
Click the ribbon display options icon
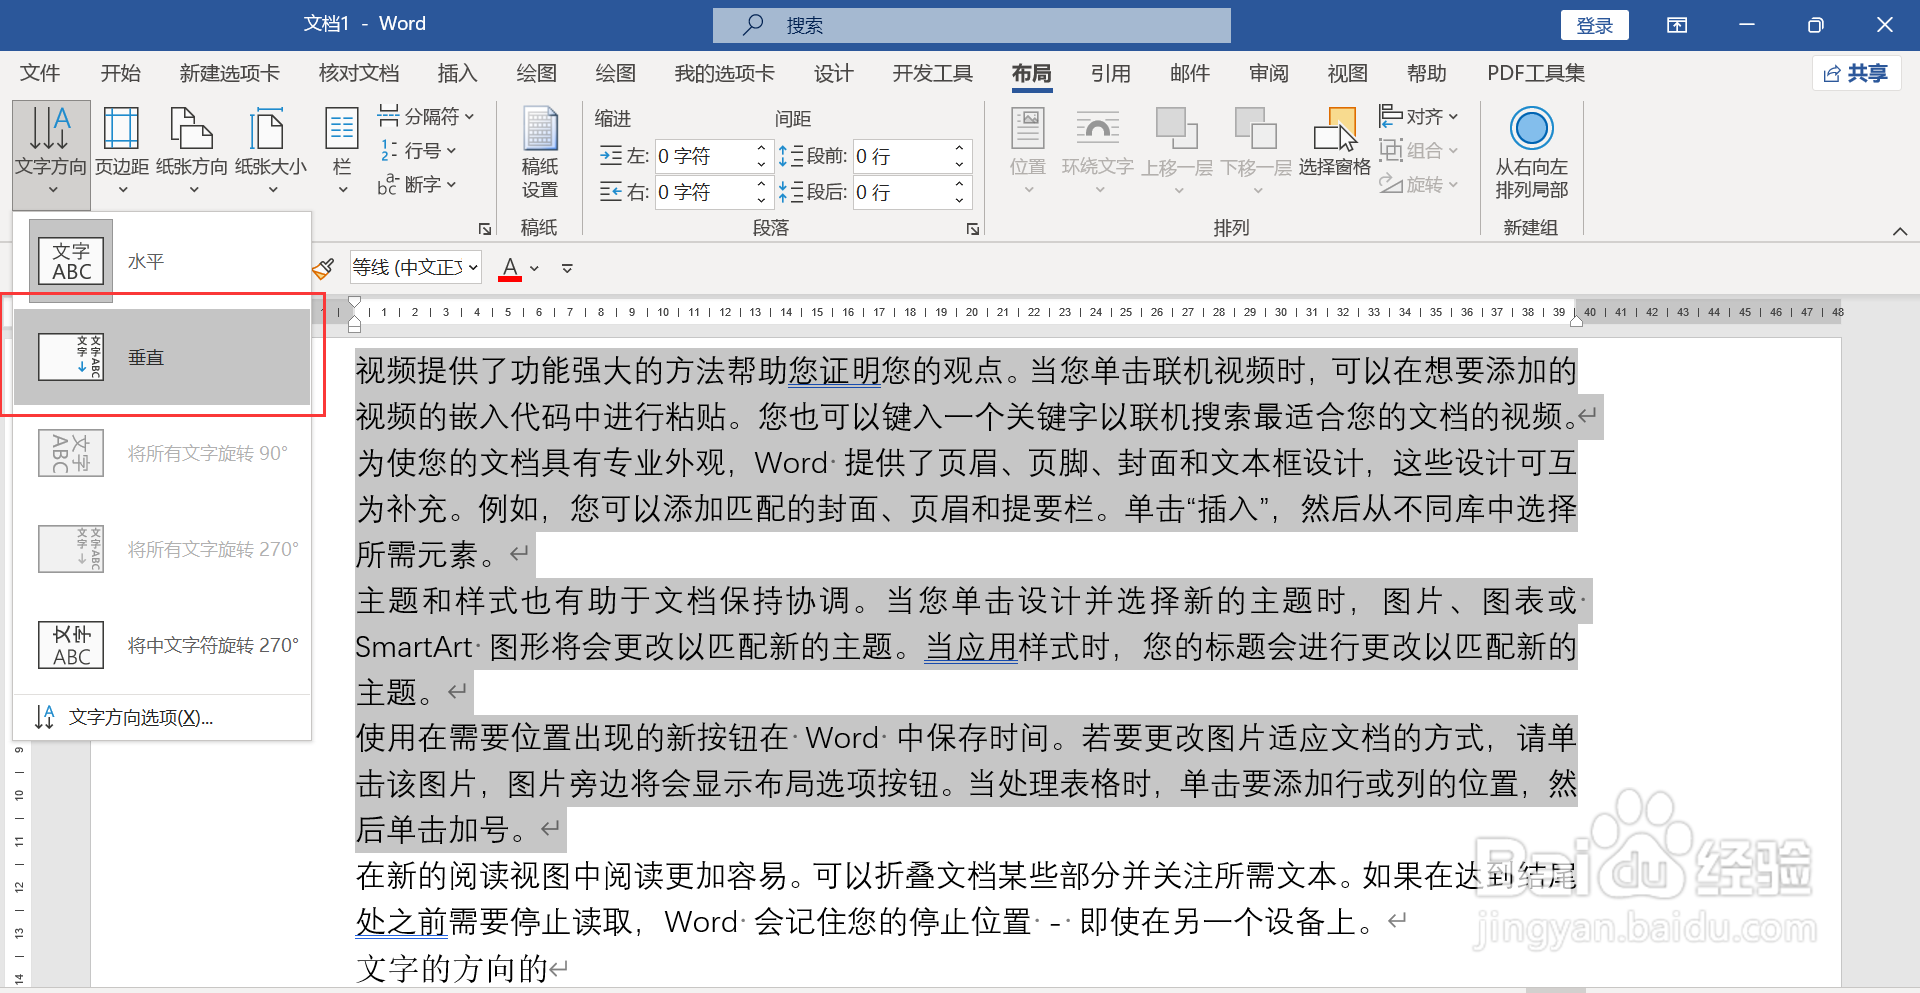(x=1677, y=25)
